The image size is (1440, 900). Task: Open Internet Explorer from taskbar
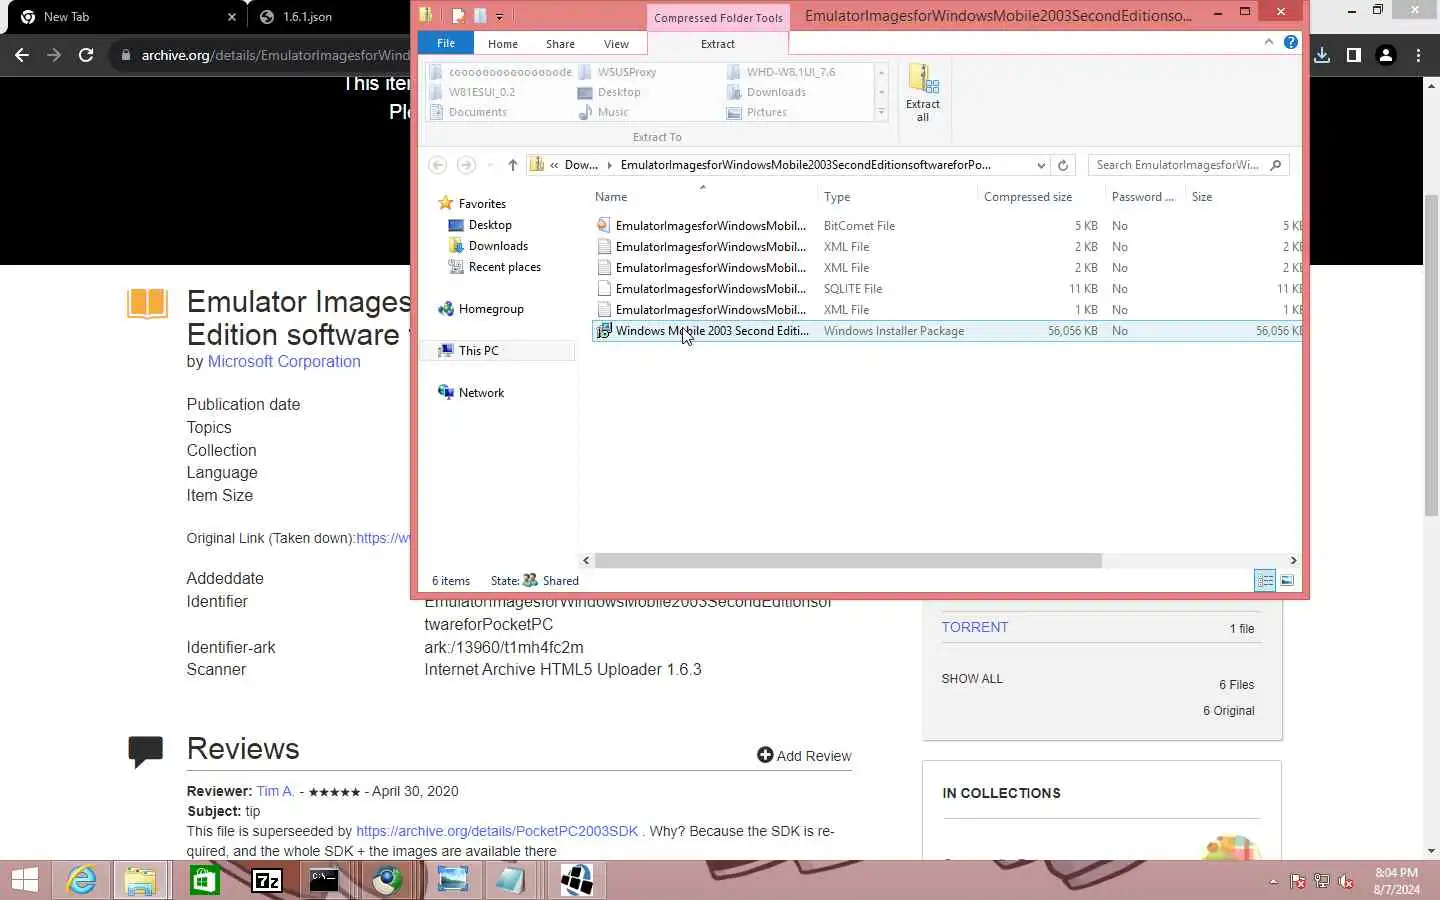click(x=82, y=880)
